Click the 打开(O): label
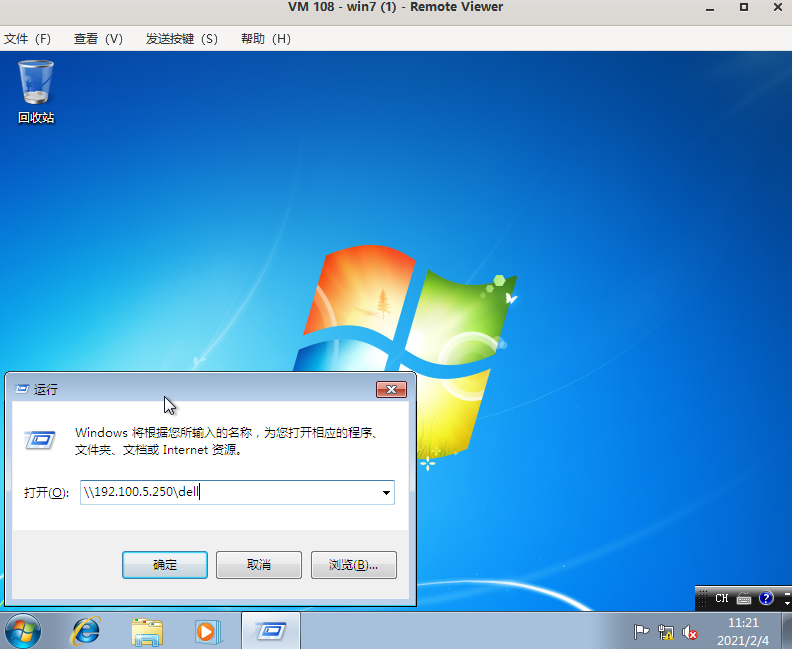792x649 pixels. click(46, 492)
